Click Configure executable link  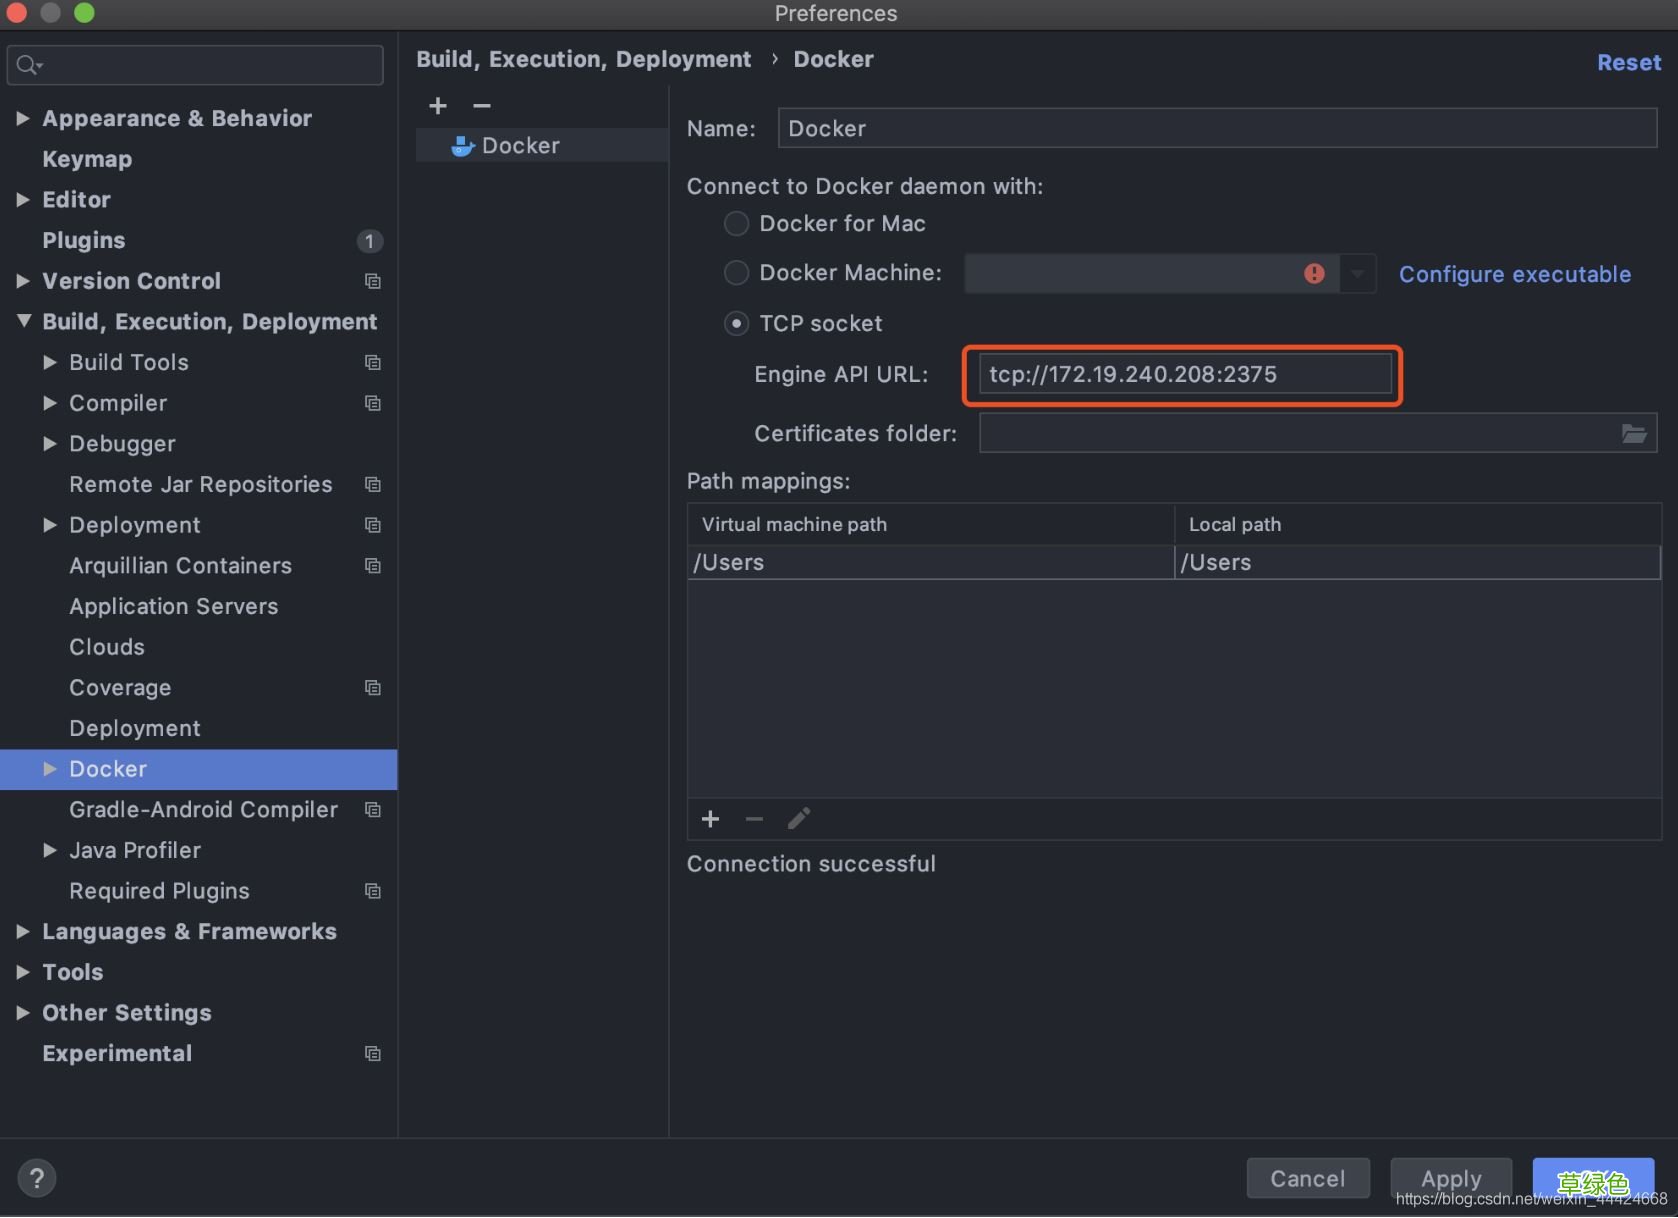[x=1515, y=274]
